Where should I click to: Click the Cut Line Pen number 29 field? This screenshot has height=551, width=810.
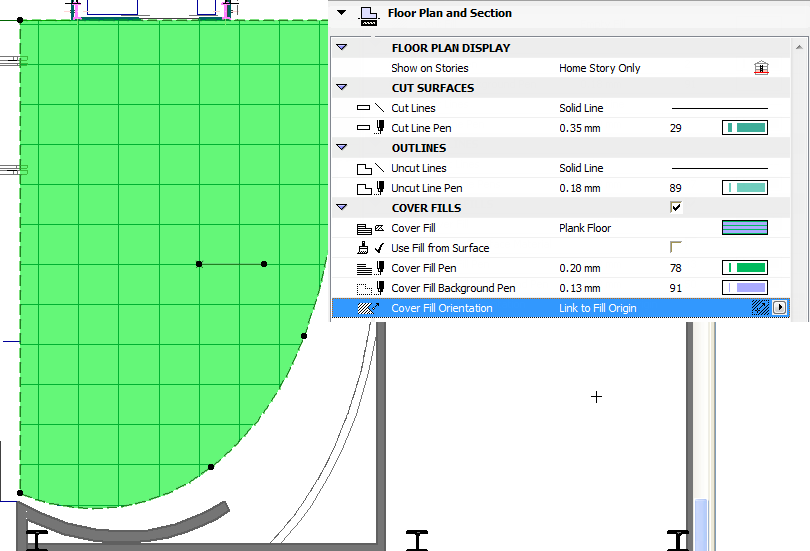pyautogui.click(x=676, y=128)
